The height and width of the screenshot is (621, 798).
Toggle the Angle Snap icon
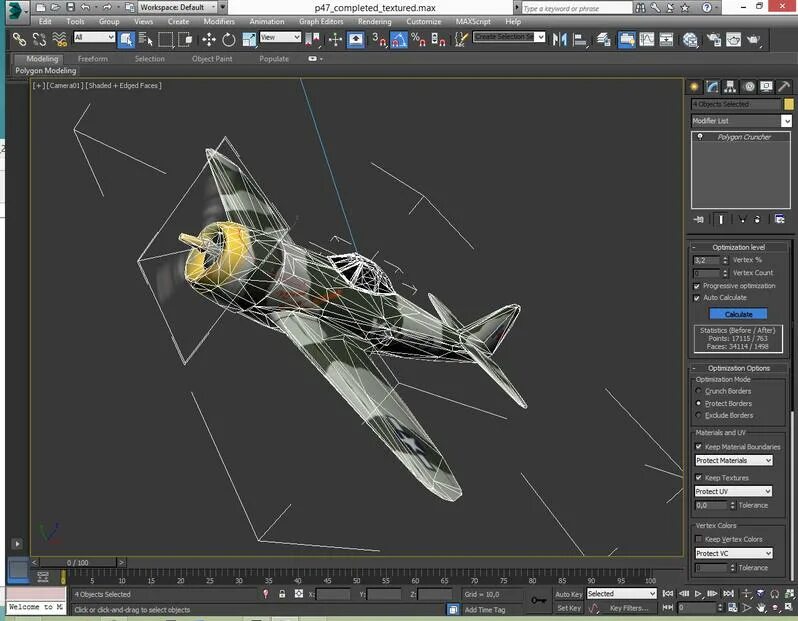[x=399, y=40]
